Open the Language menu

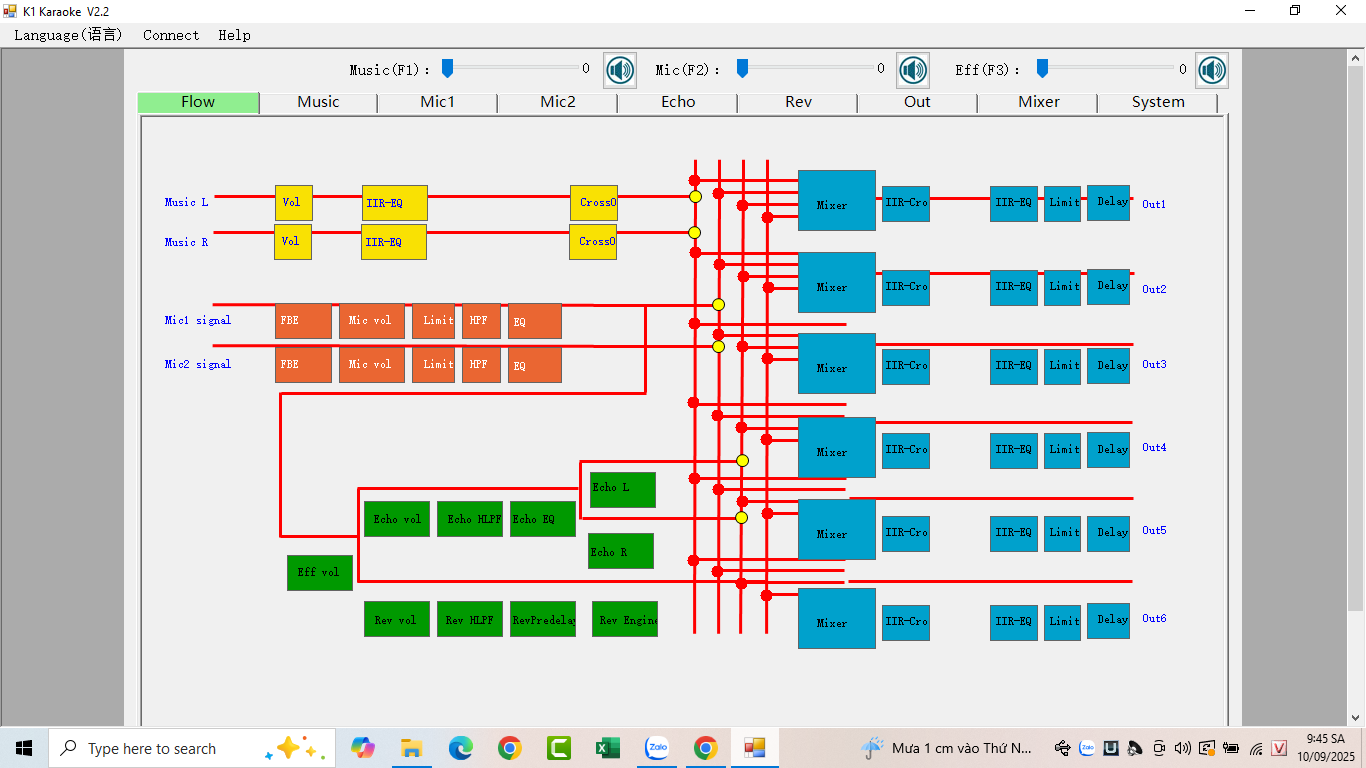pos(68,35)
